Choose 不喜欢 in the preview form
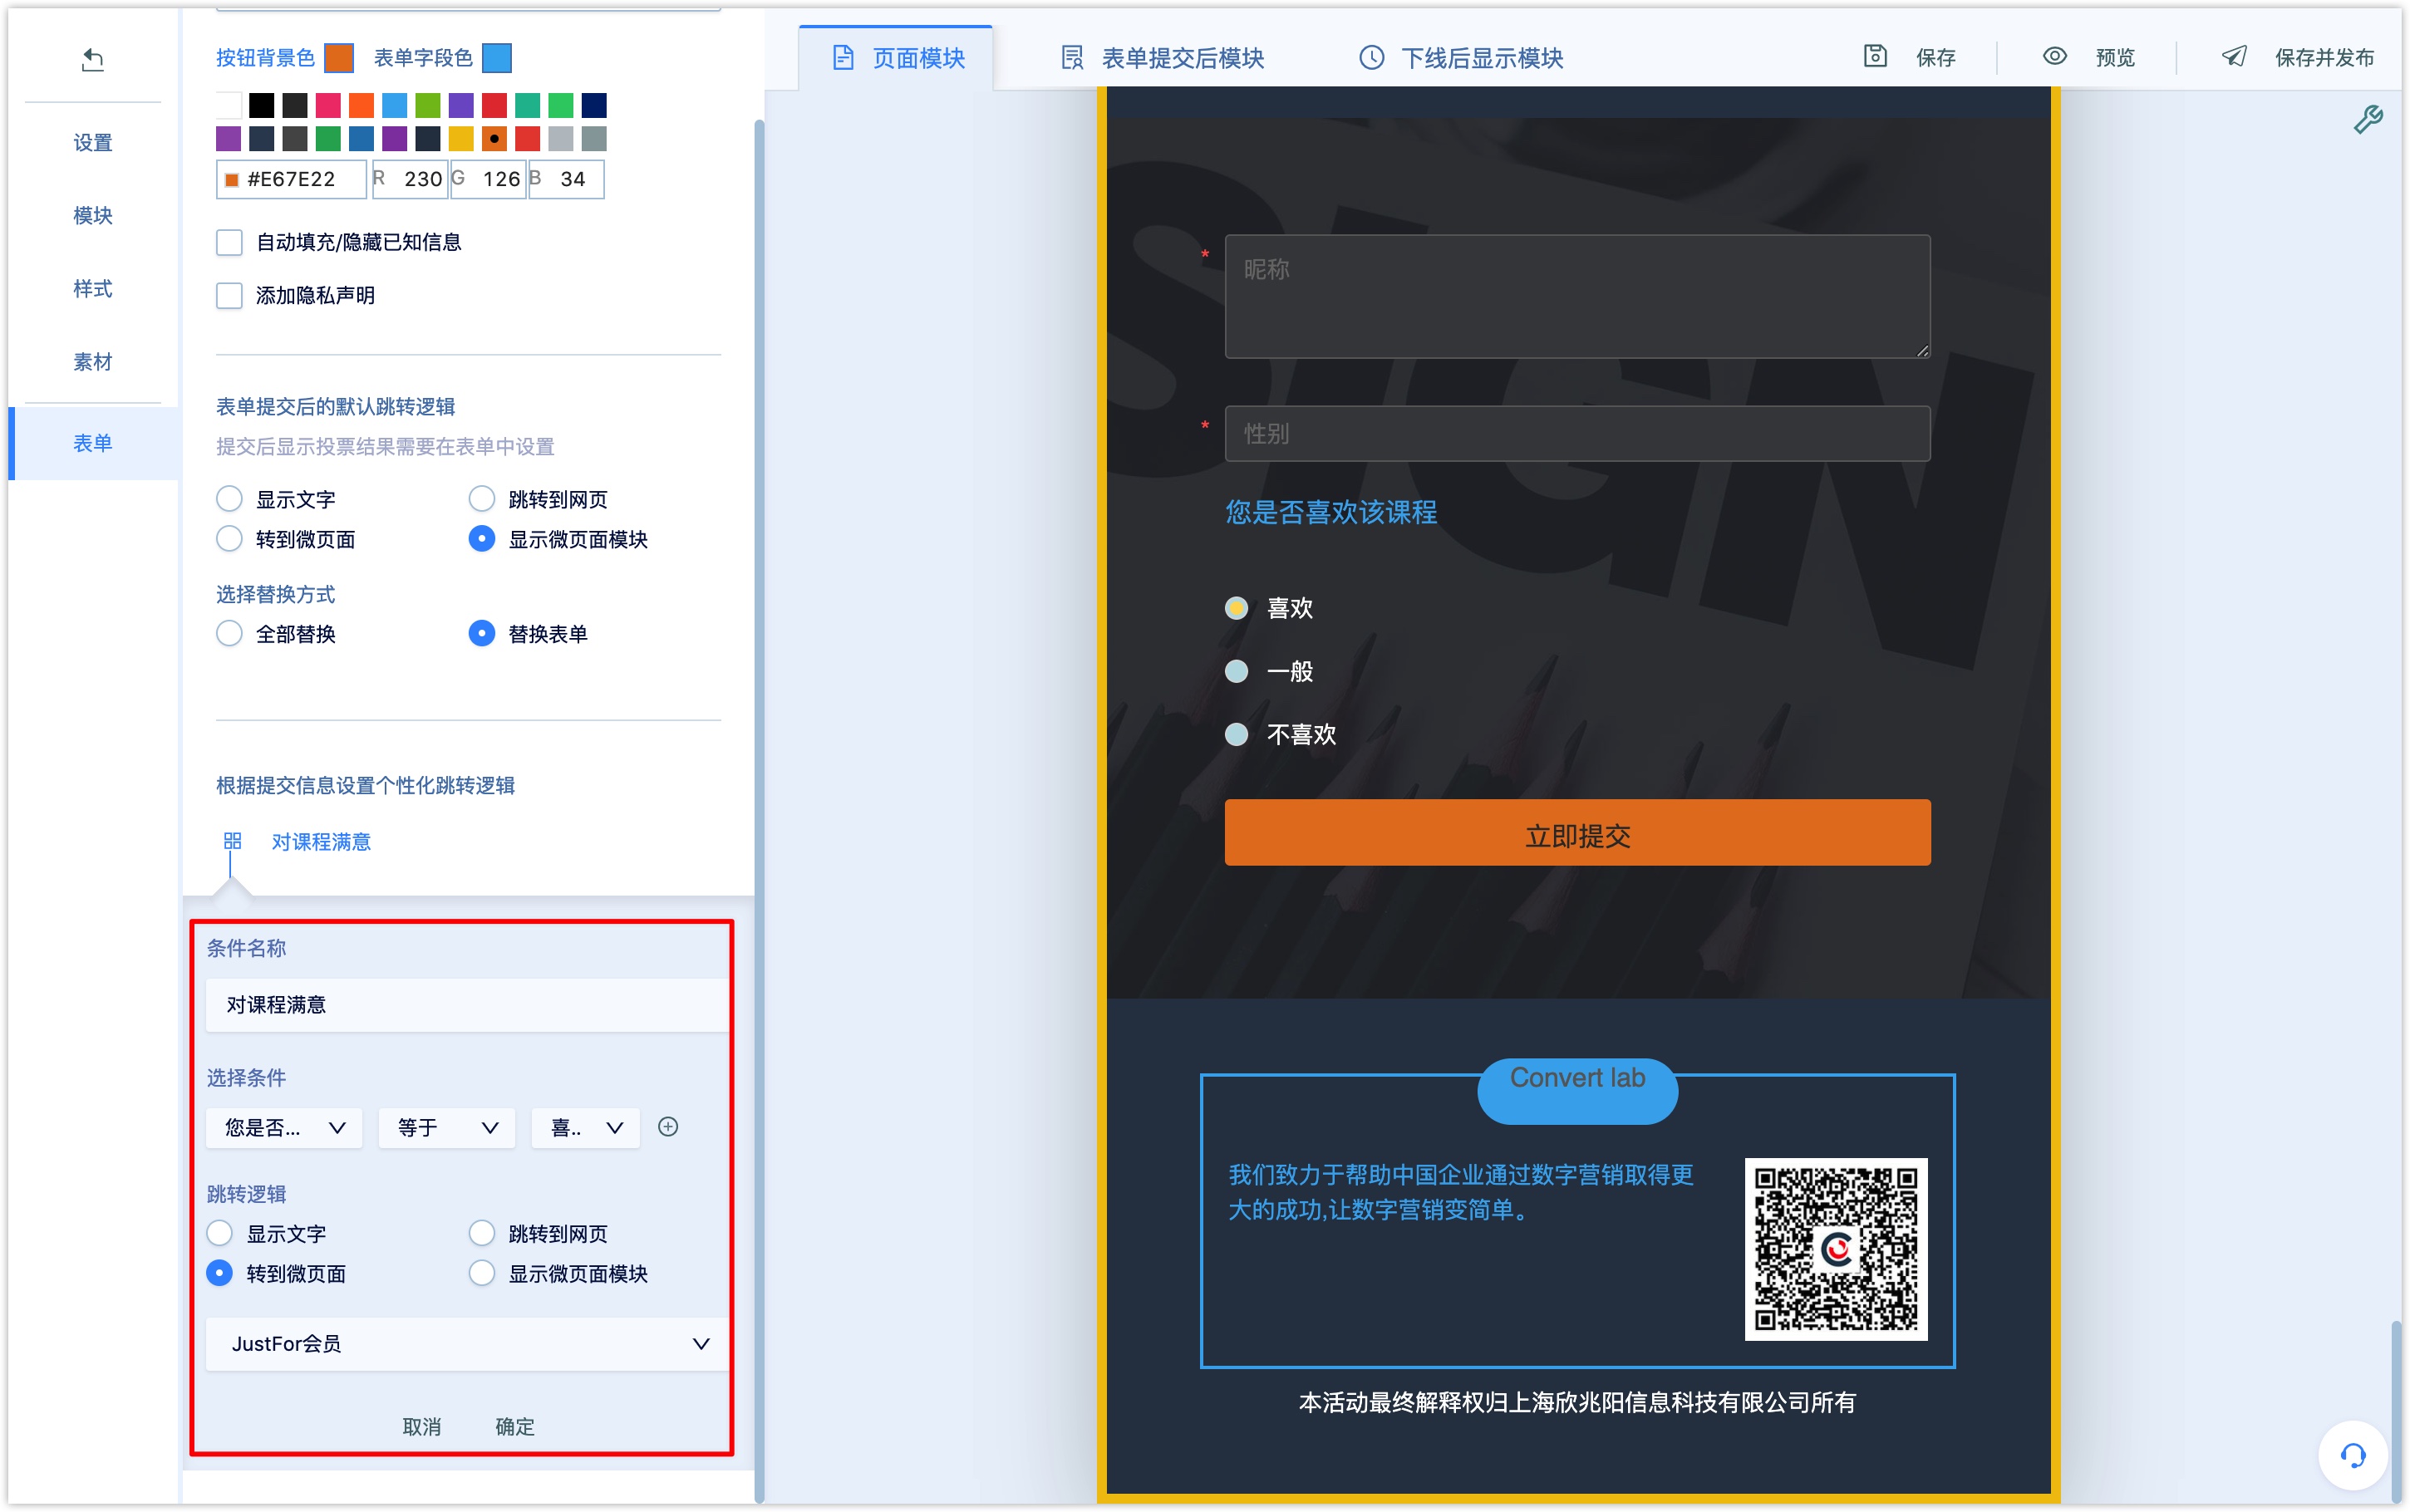 1236,734
